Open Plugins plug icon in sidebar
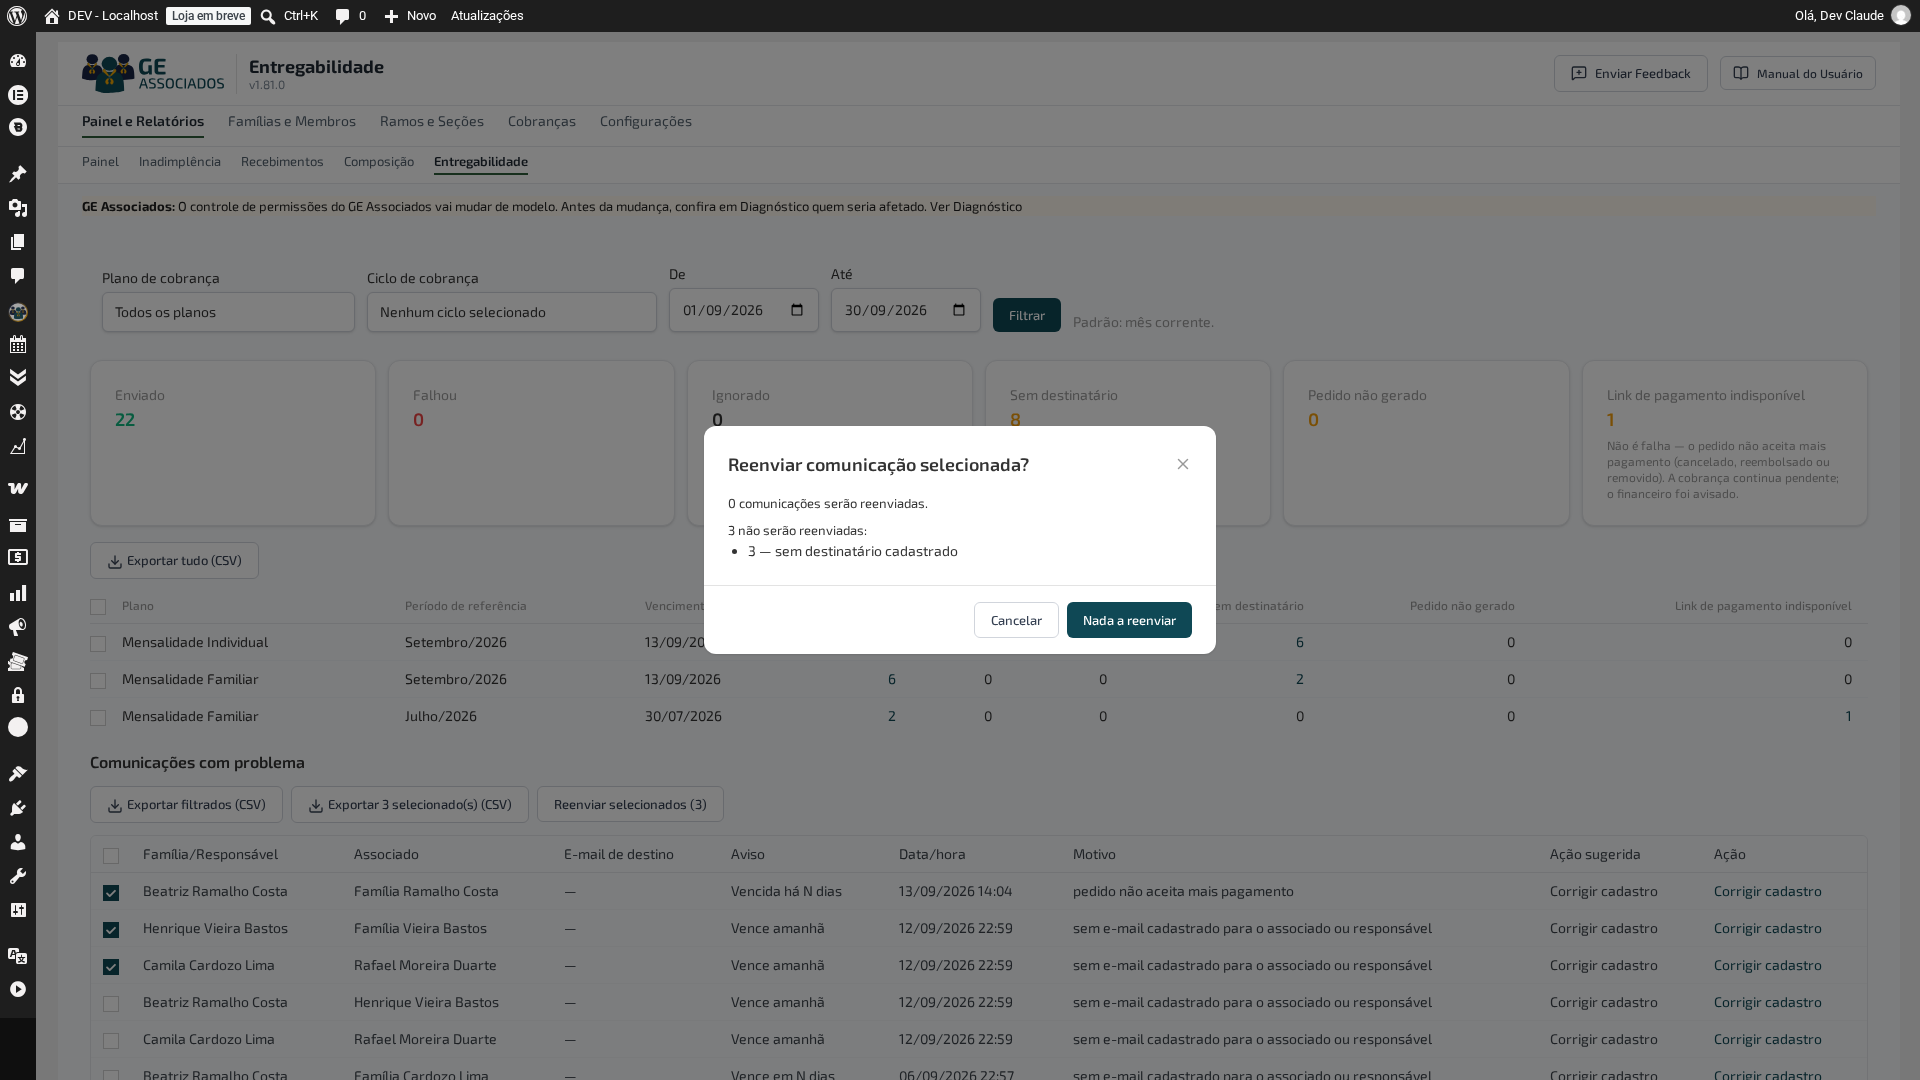This screenshot has width=1920, height=1080. pyautogui.click(x=18, y=808)
